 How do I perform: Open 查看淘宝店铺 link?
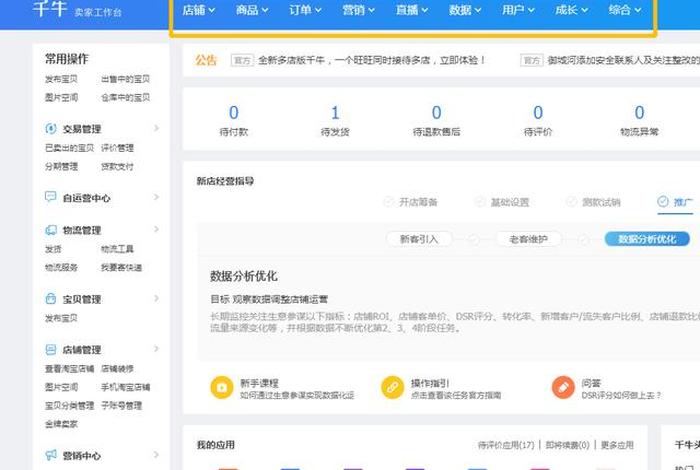tap(69, 369)
